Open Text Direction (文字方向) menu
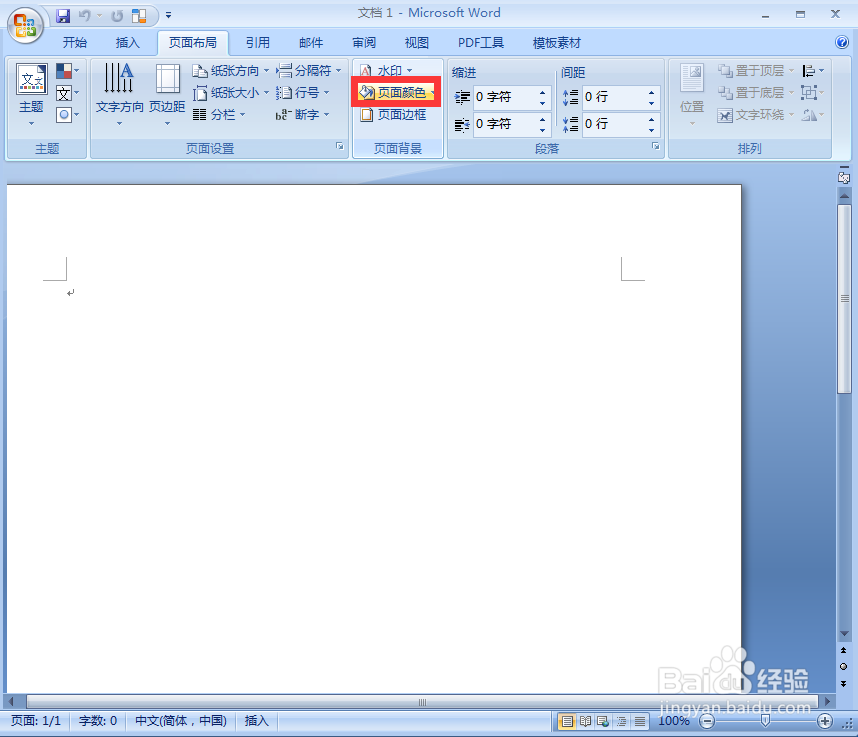 point(119,94)
